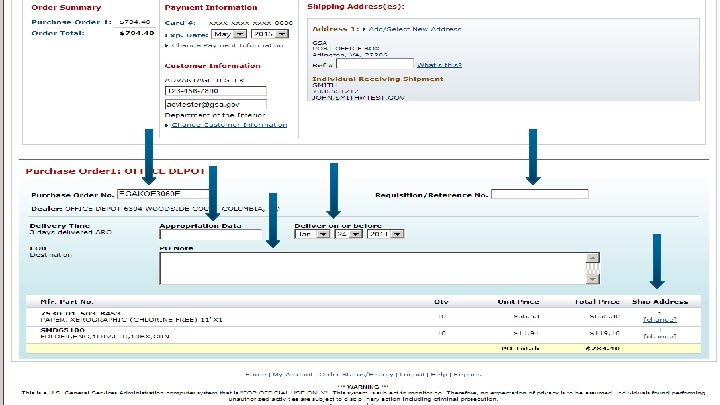Open the Deliver on or before year dropdown
This screenshot has height=405, width=720.
tap(385, 234)
